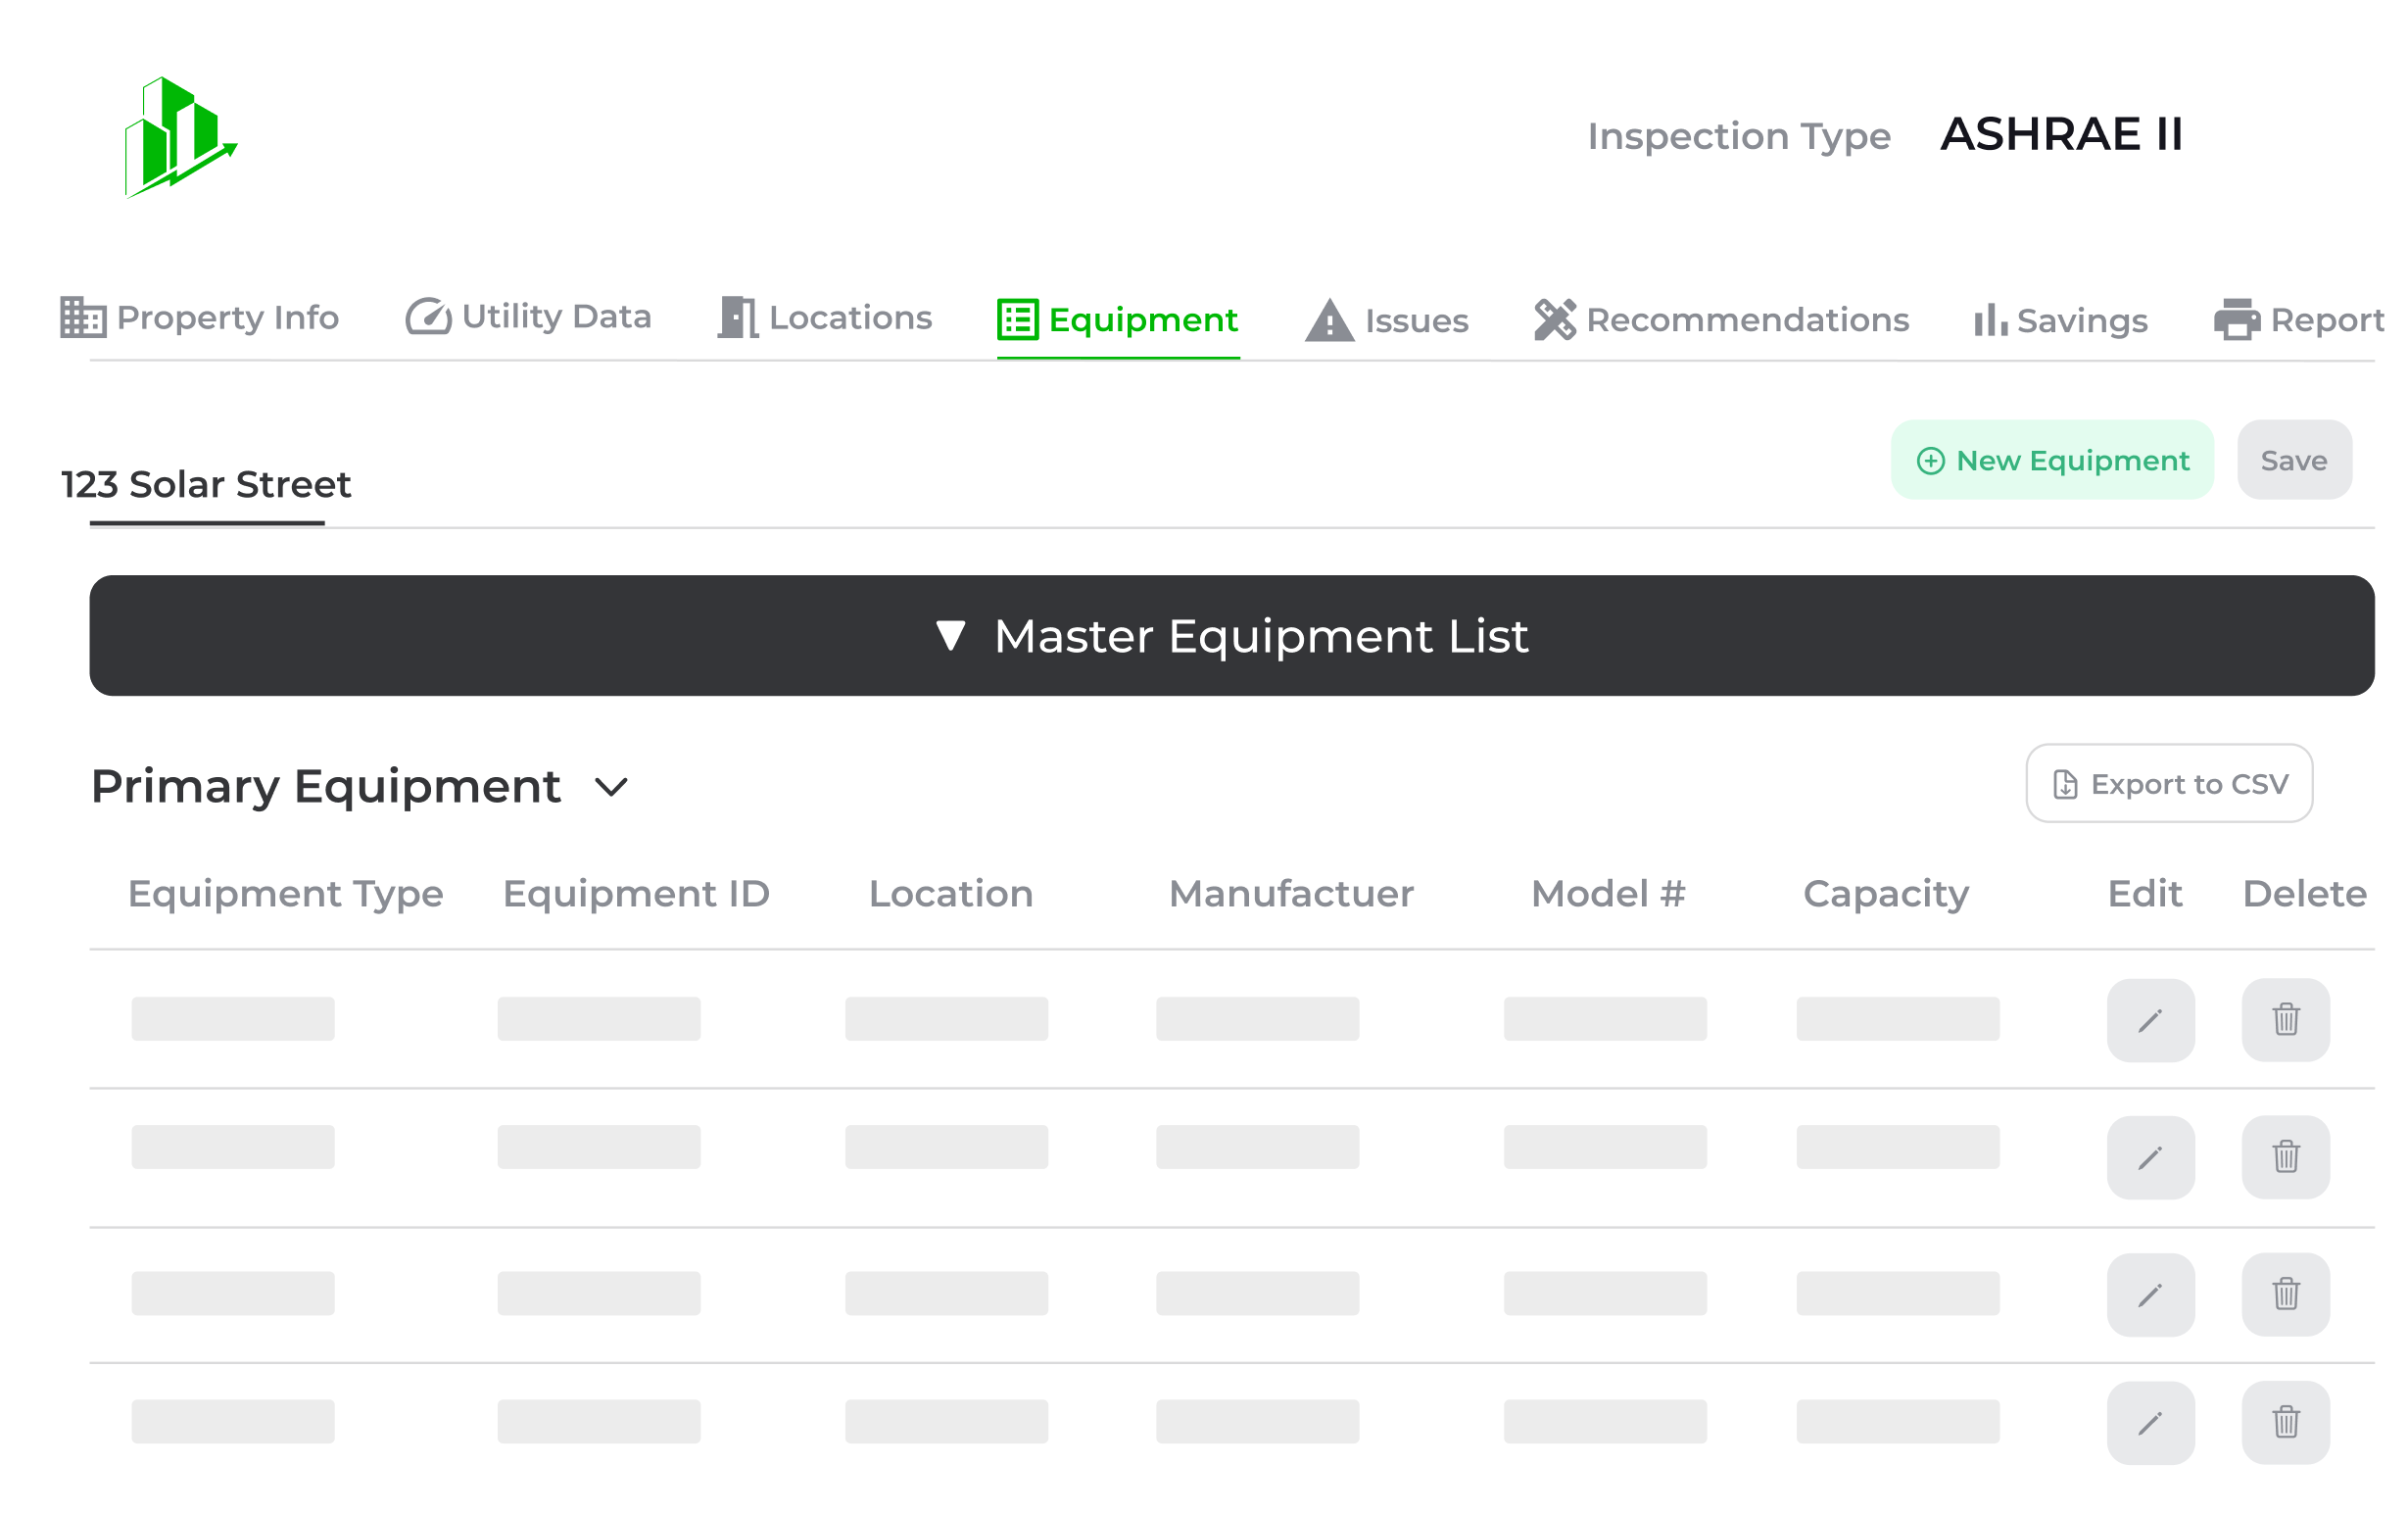Select the 123 Solar Street property tab
The height and width of the screenshot is (1515, 2408).
coord(206,485)
